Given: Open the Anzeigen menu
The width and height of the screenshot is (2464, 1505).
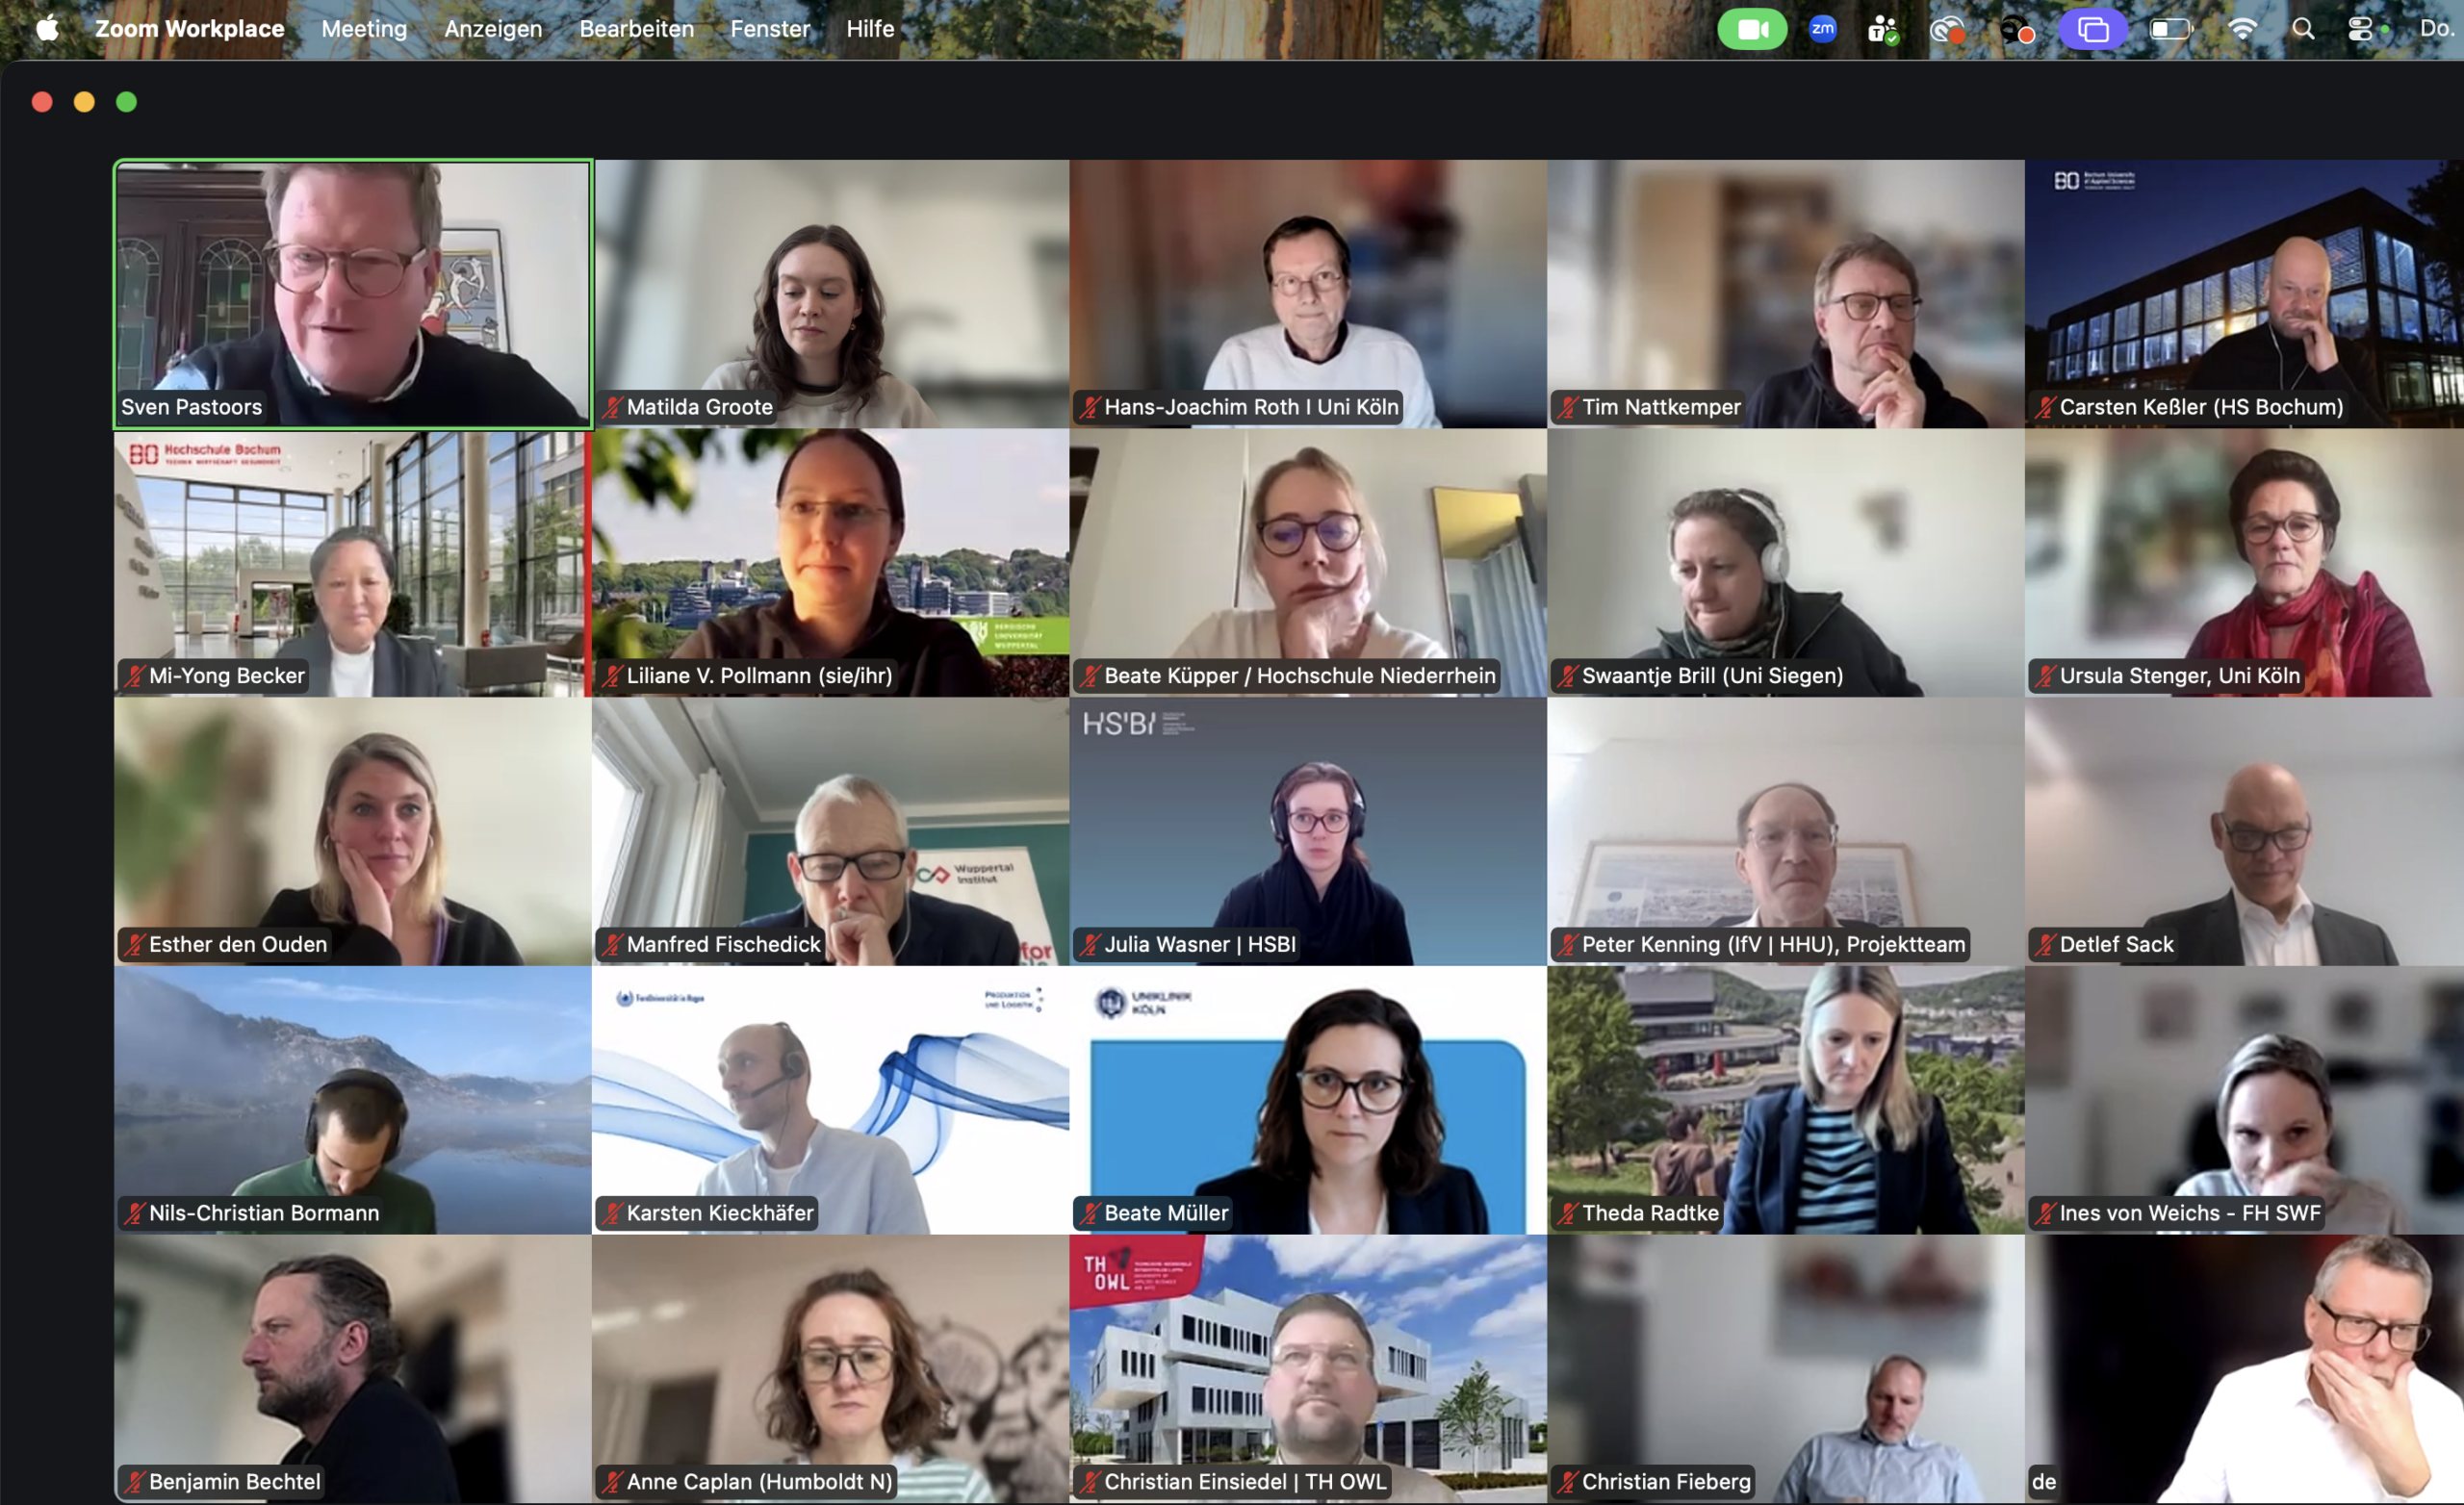Looking at the screenshot, I should [x=493, y=29].
